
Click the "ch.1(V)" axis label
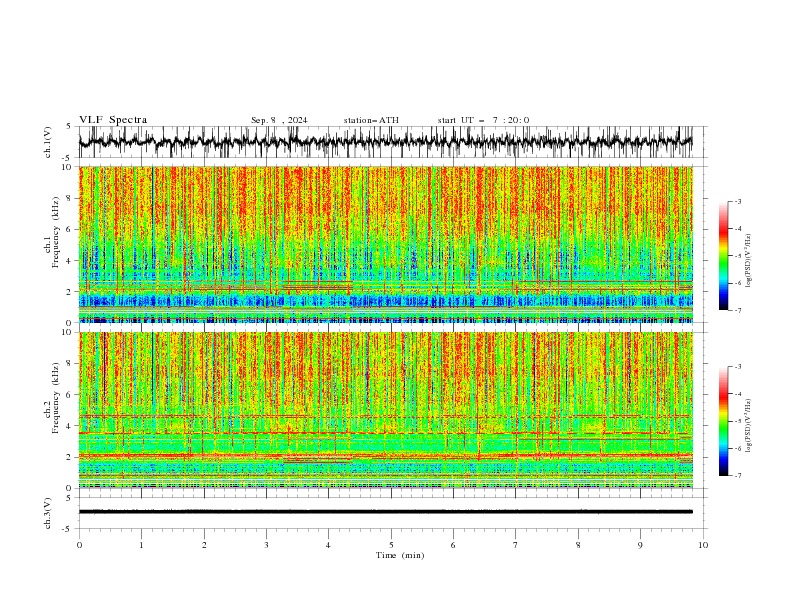(x=48, y=142)
